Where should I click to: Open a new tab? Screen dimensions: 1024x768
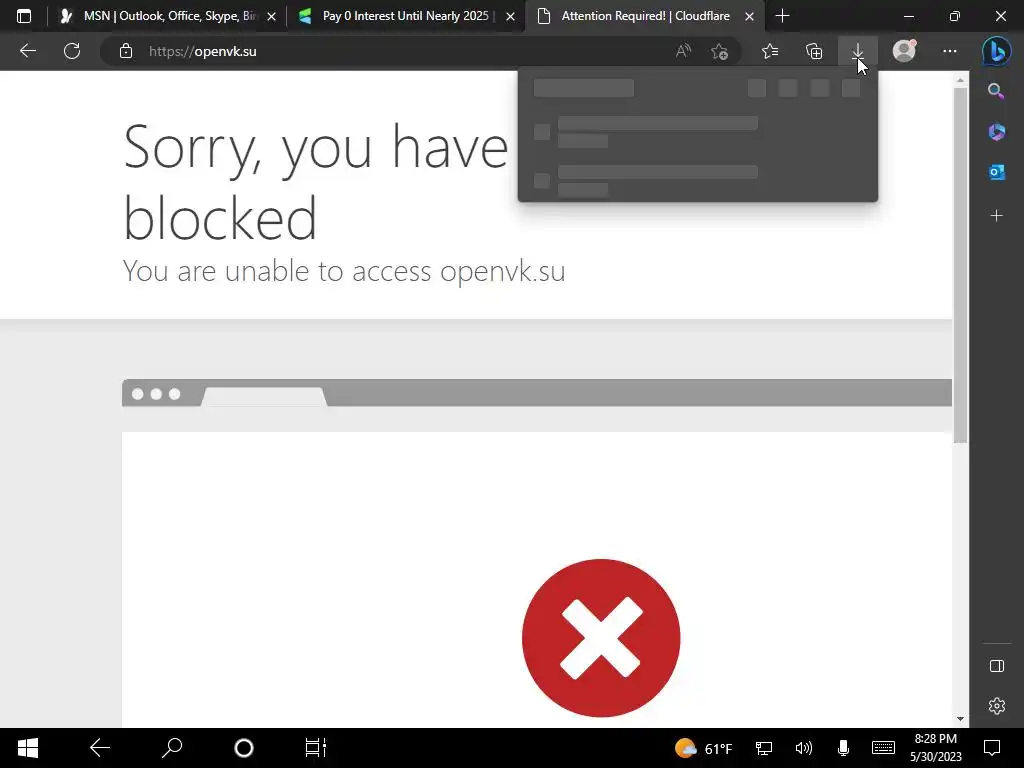click(x=782, y=16)
